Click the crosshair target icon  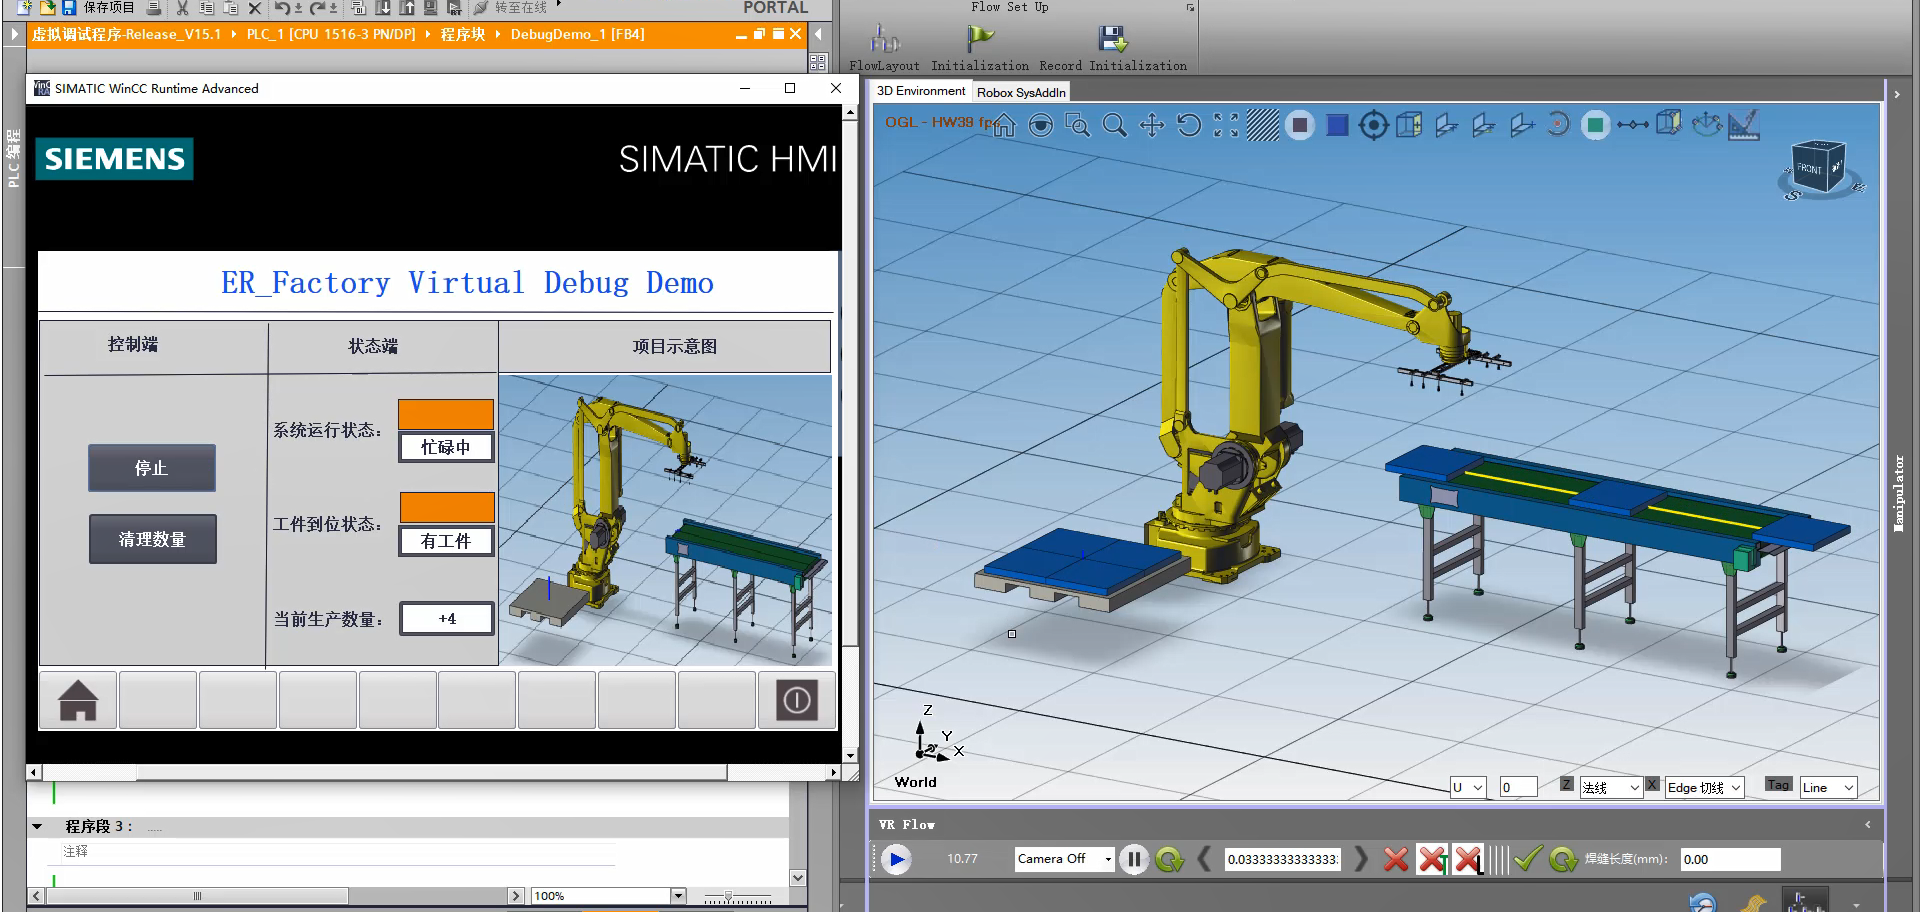coord(1374,125)
